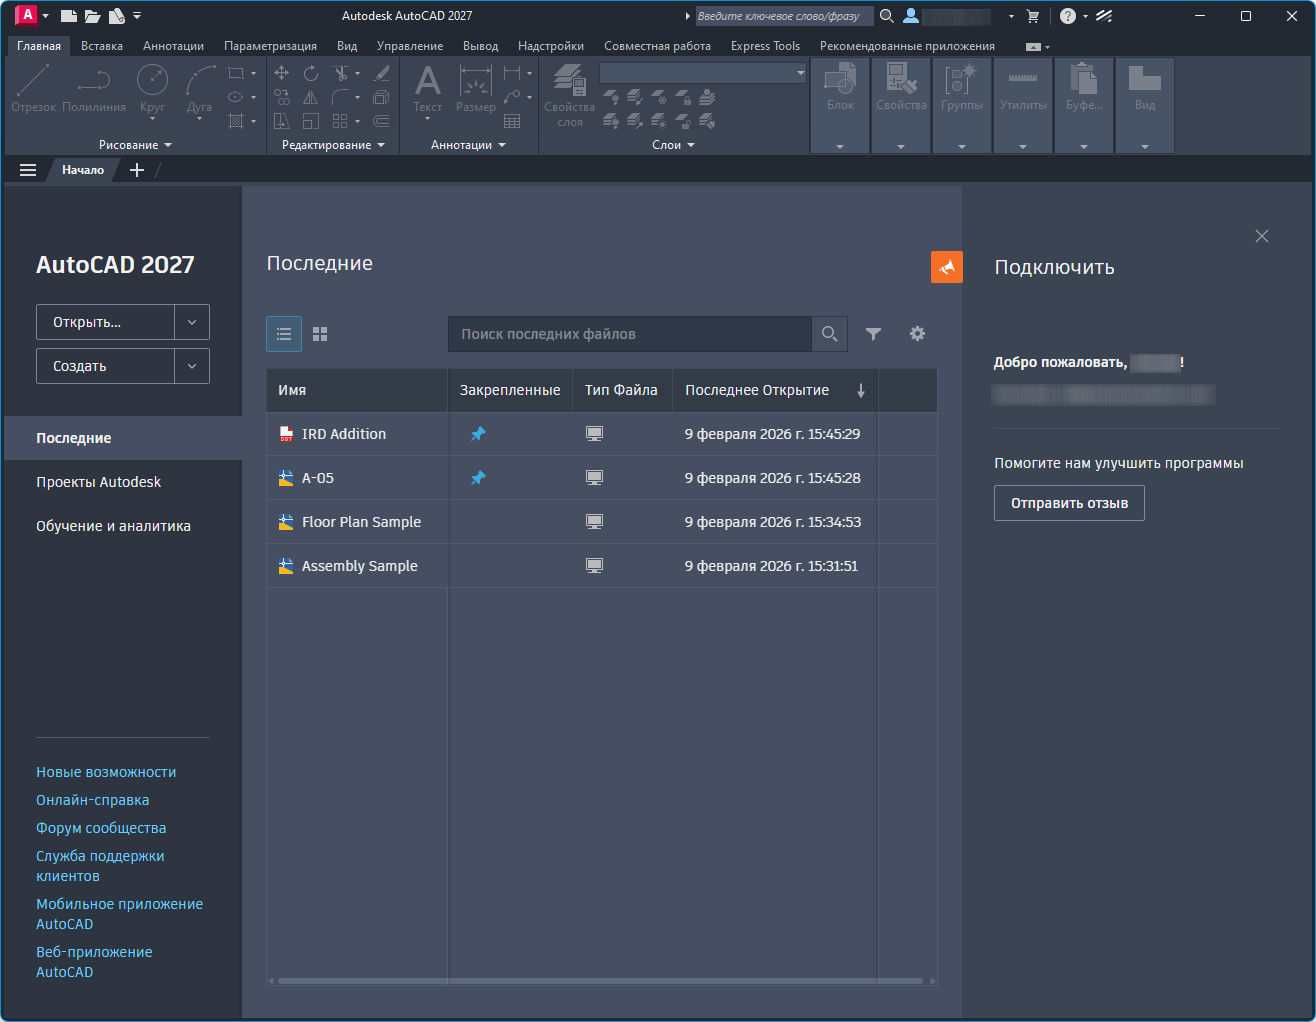Open the Новые возможности link
Screen dimensions: 1316x1022
[x=106, y=772]
